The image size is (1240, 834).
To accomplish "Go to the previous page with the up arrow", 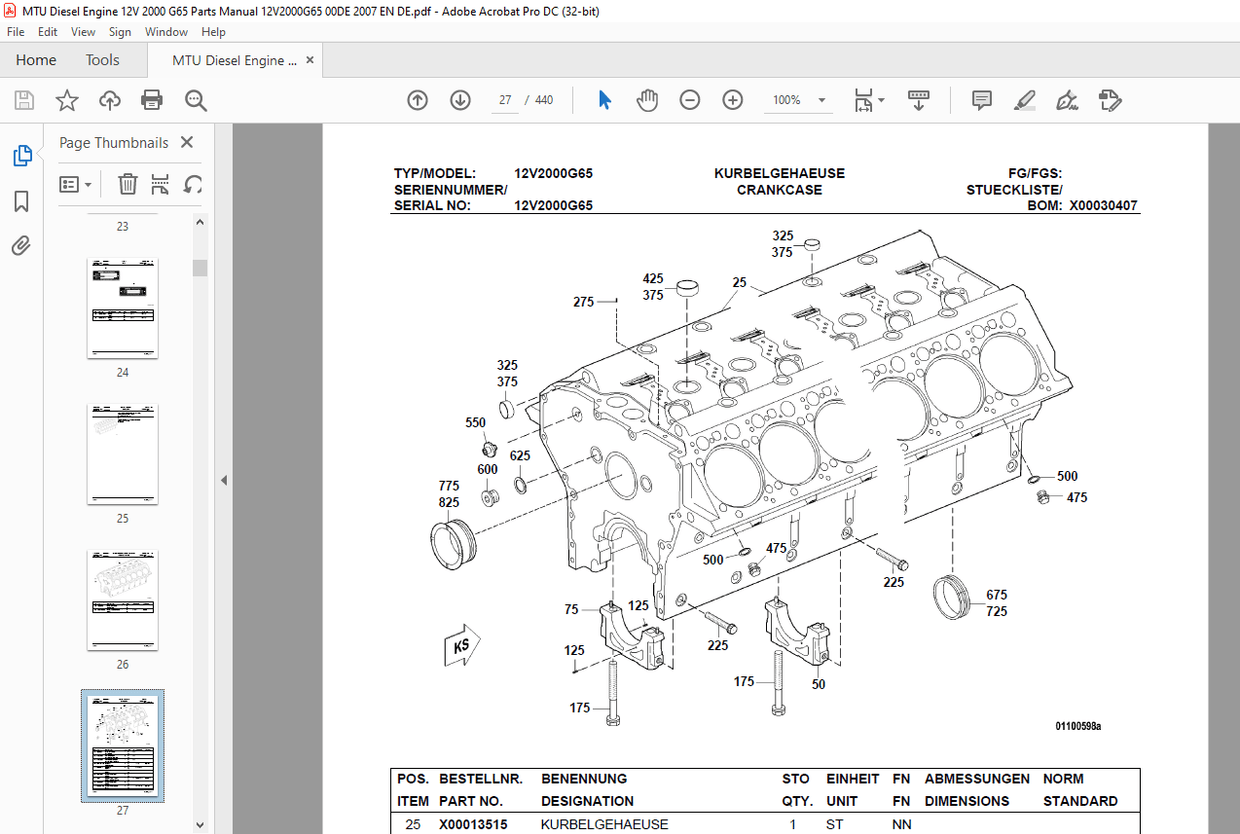I will (x=417, y=100).
